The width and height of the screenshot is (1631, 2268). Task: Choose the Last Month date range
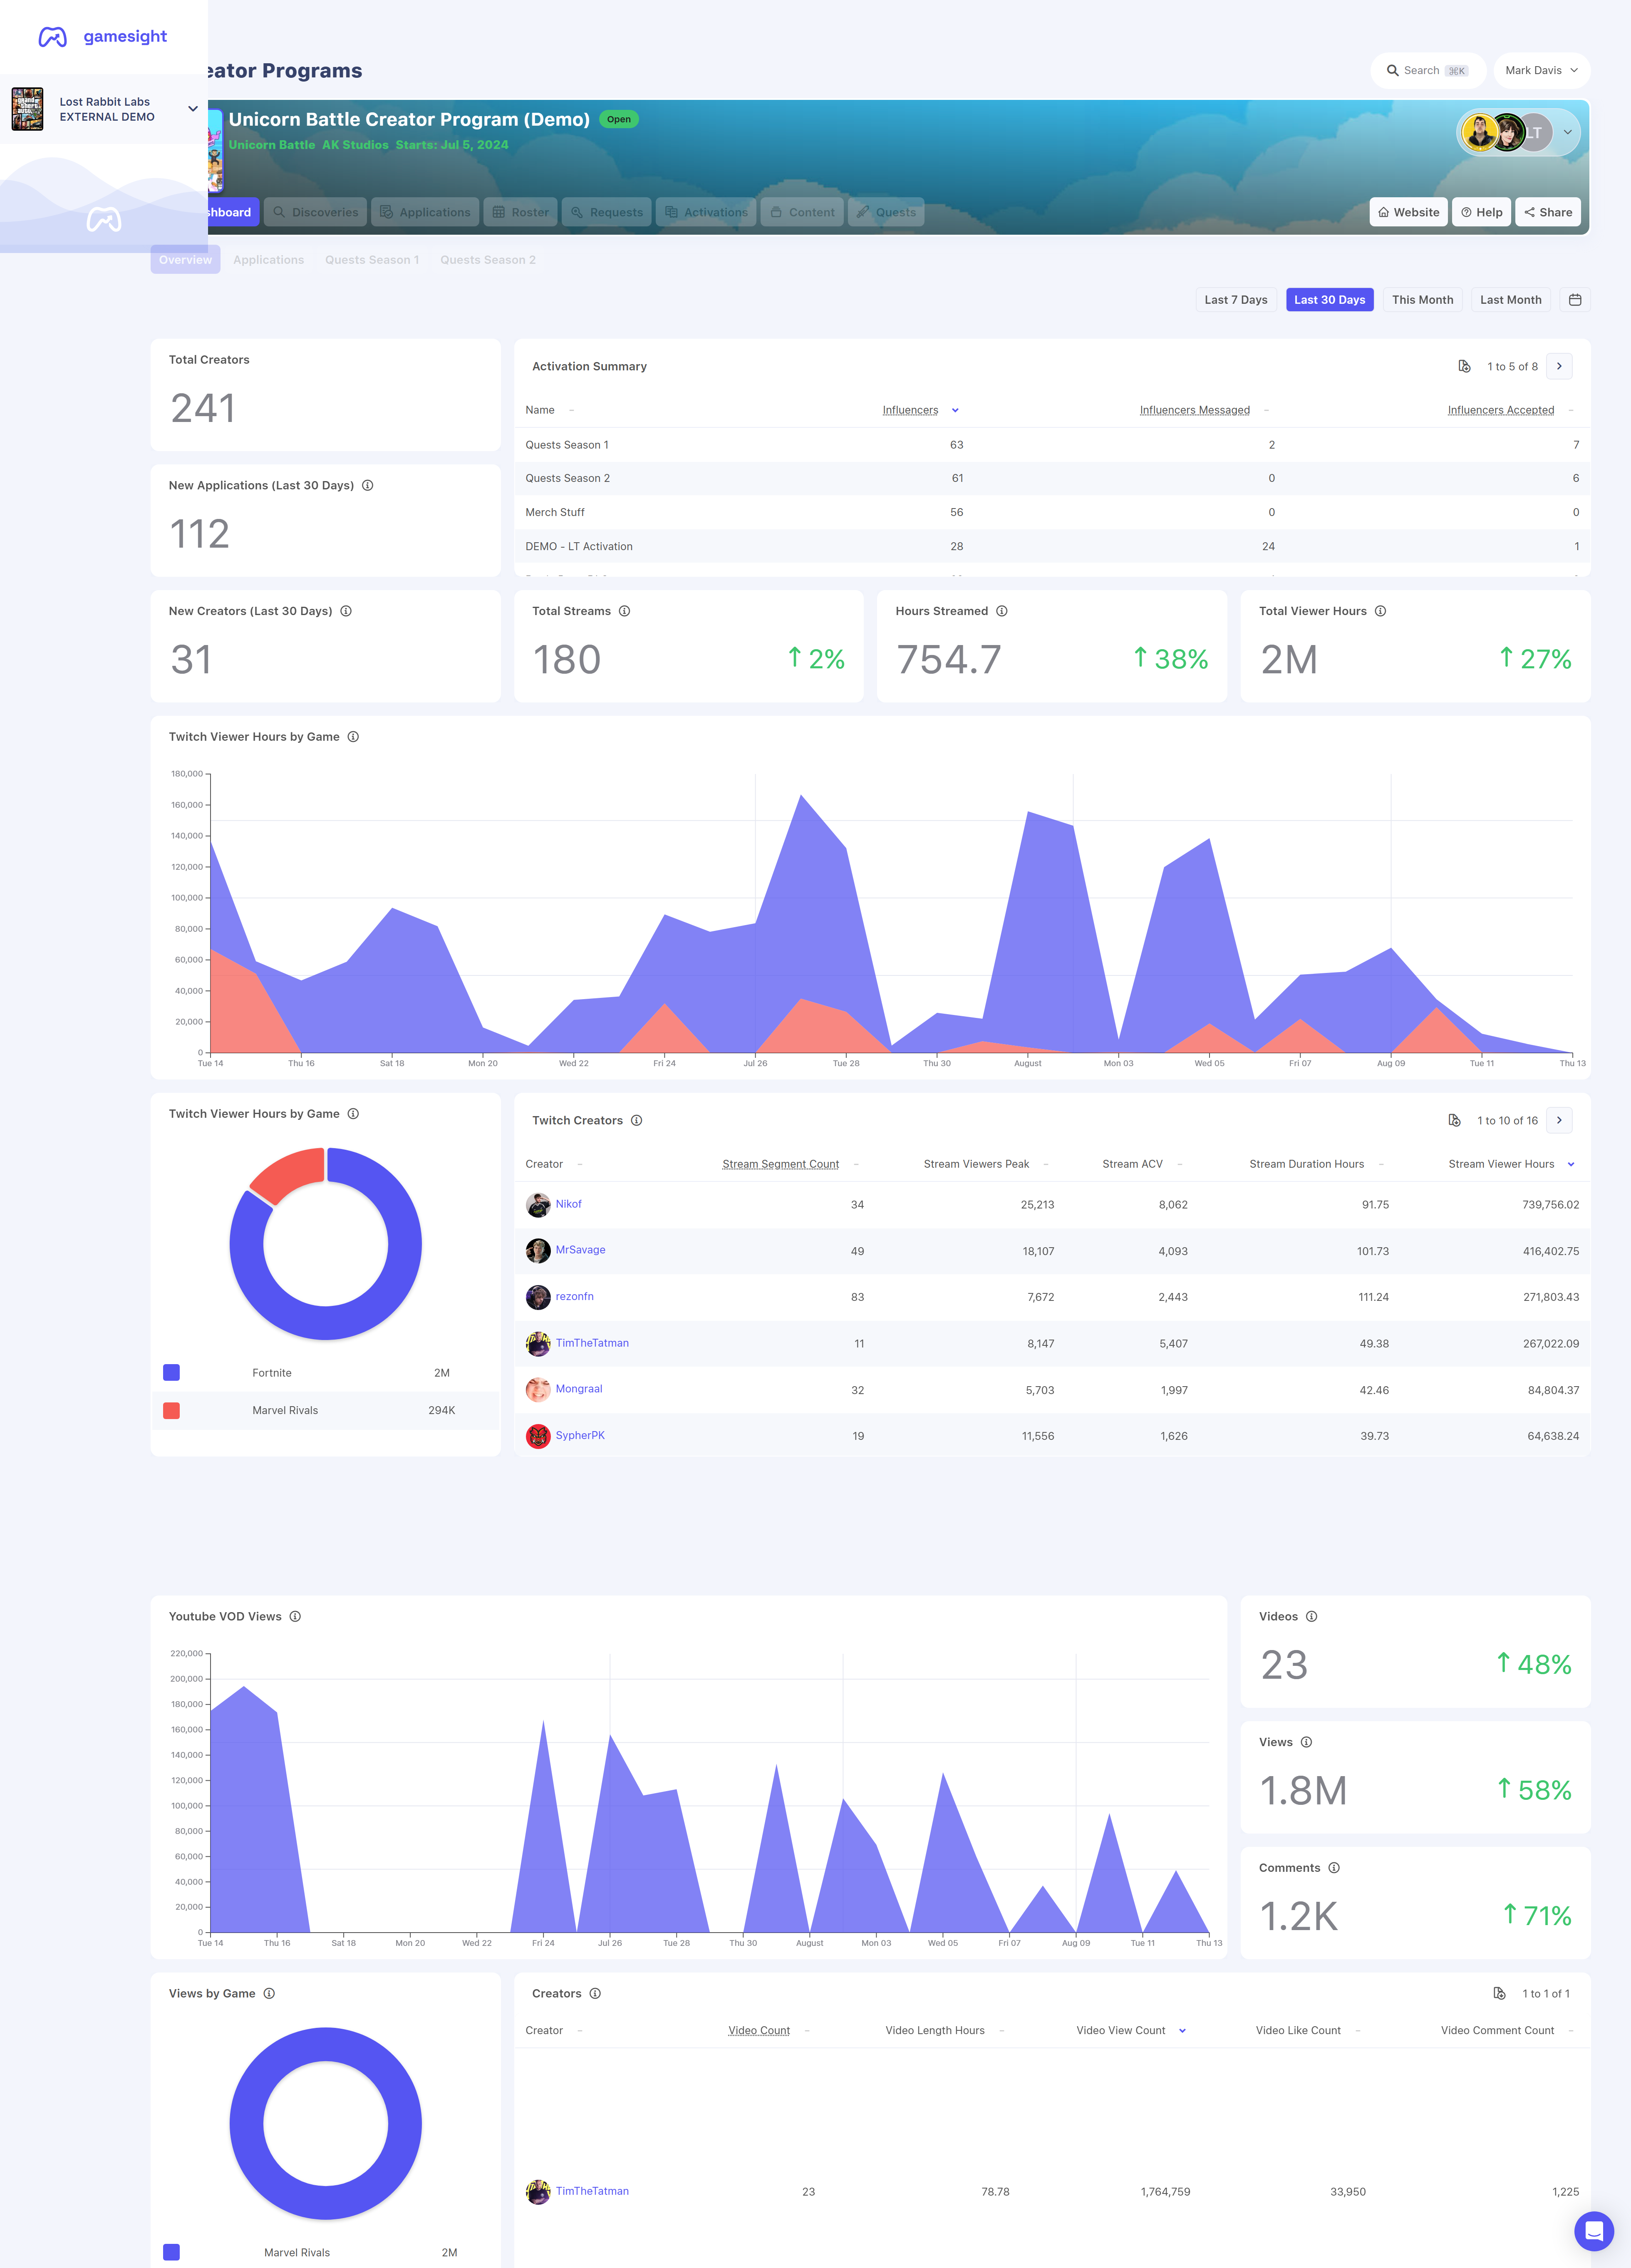coord(1510,300)
